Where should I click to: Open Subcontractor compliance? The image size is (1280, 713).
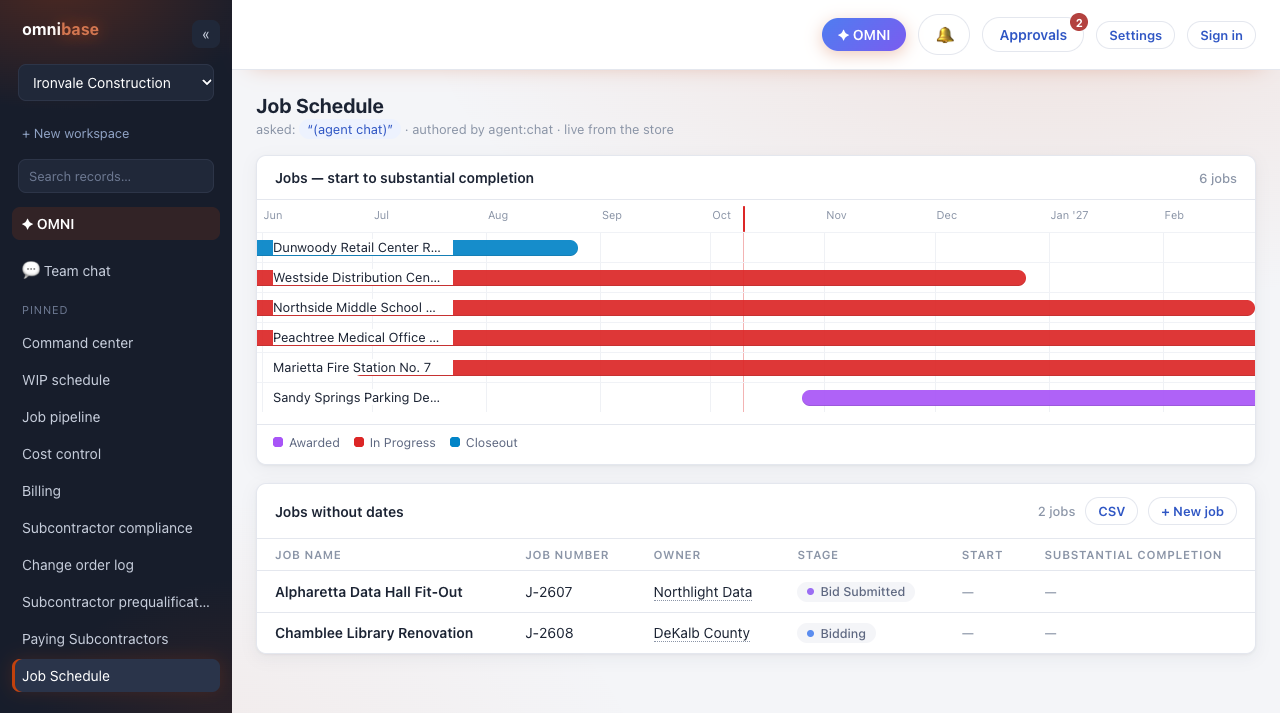(x=116, y=528)
